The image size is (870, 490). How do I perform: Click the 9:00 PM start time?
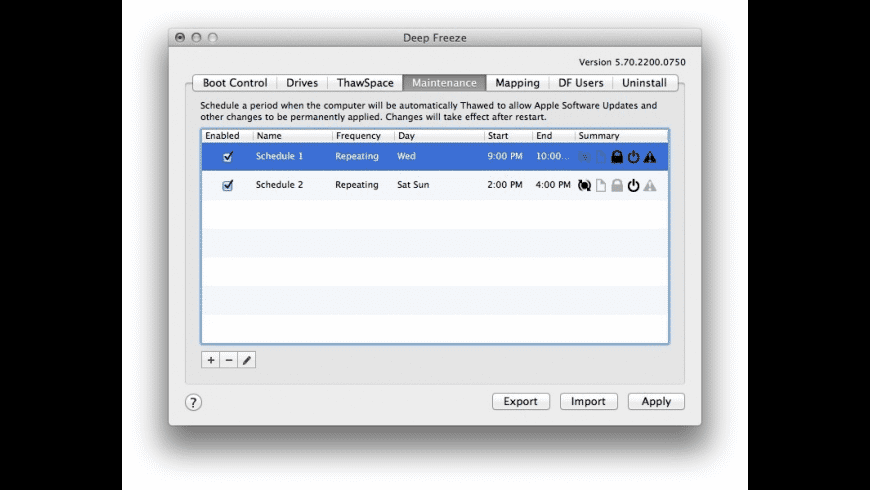tap(505, 156)
